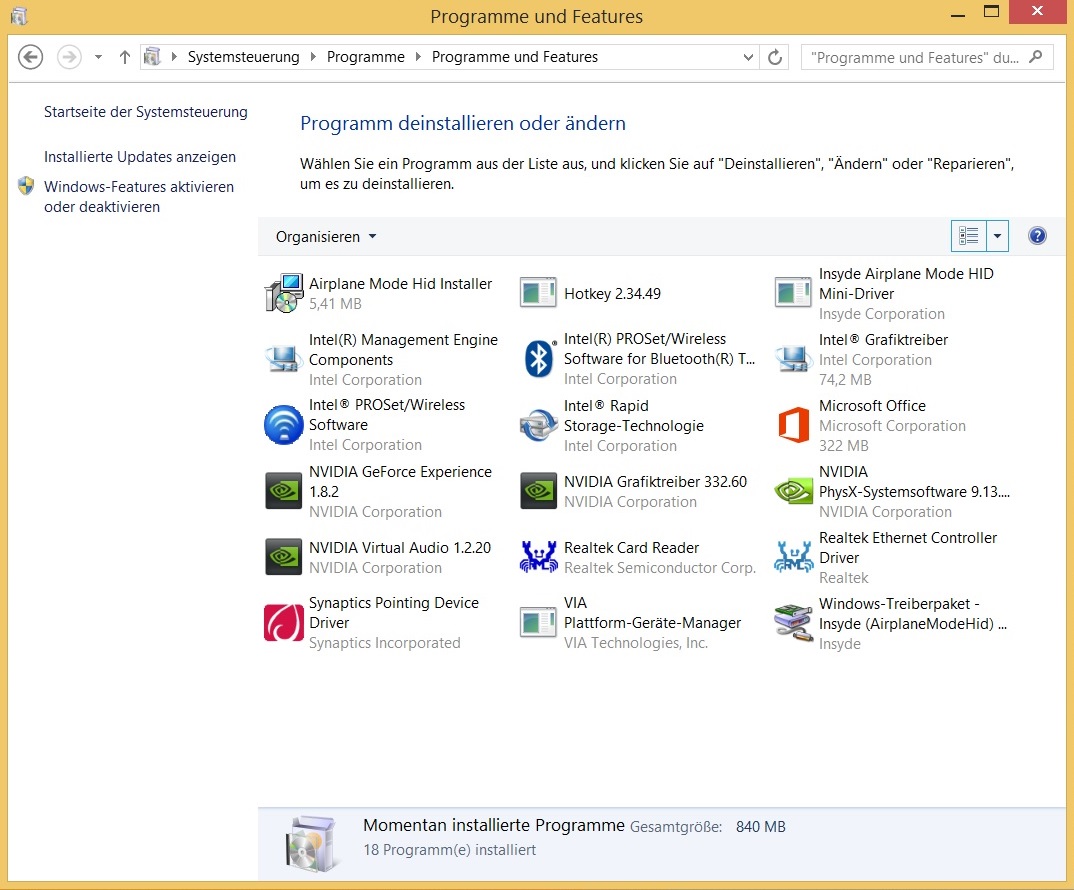Image resolution: width=1074 pixels, height=890 pixels.
Task: Click the 322 MB size under Microsoft Office
Action: coord(844,446)
